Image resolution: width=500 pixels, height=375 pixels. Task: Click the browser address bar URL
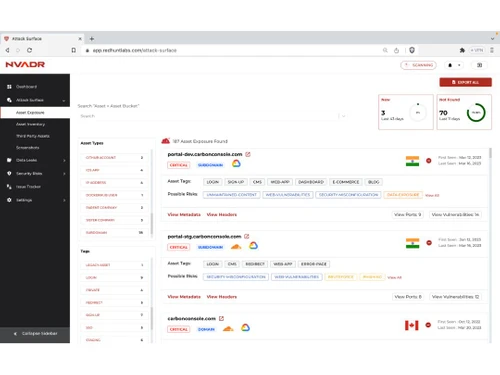tap(135, 50)
